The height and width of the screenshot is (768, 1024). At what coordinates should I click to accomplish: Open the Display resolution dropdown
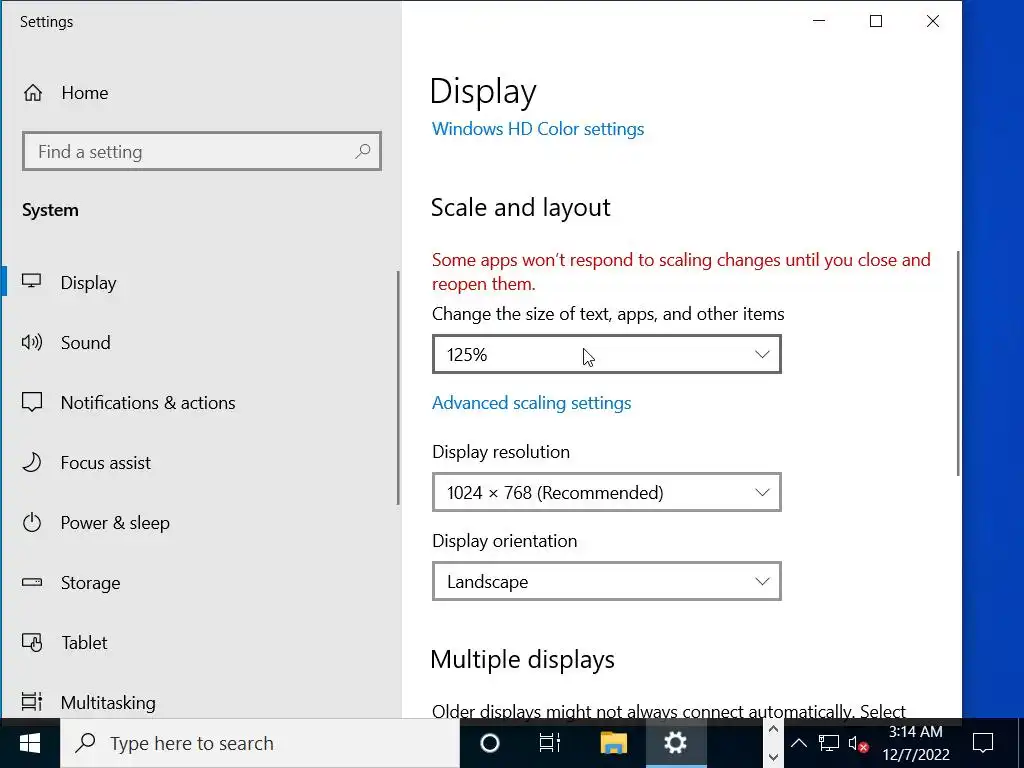pyautogui.click(x=607, y=492)
